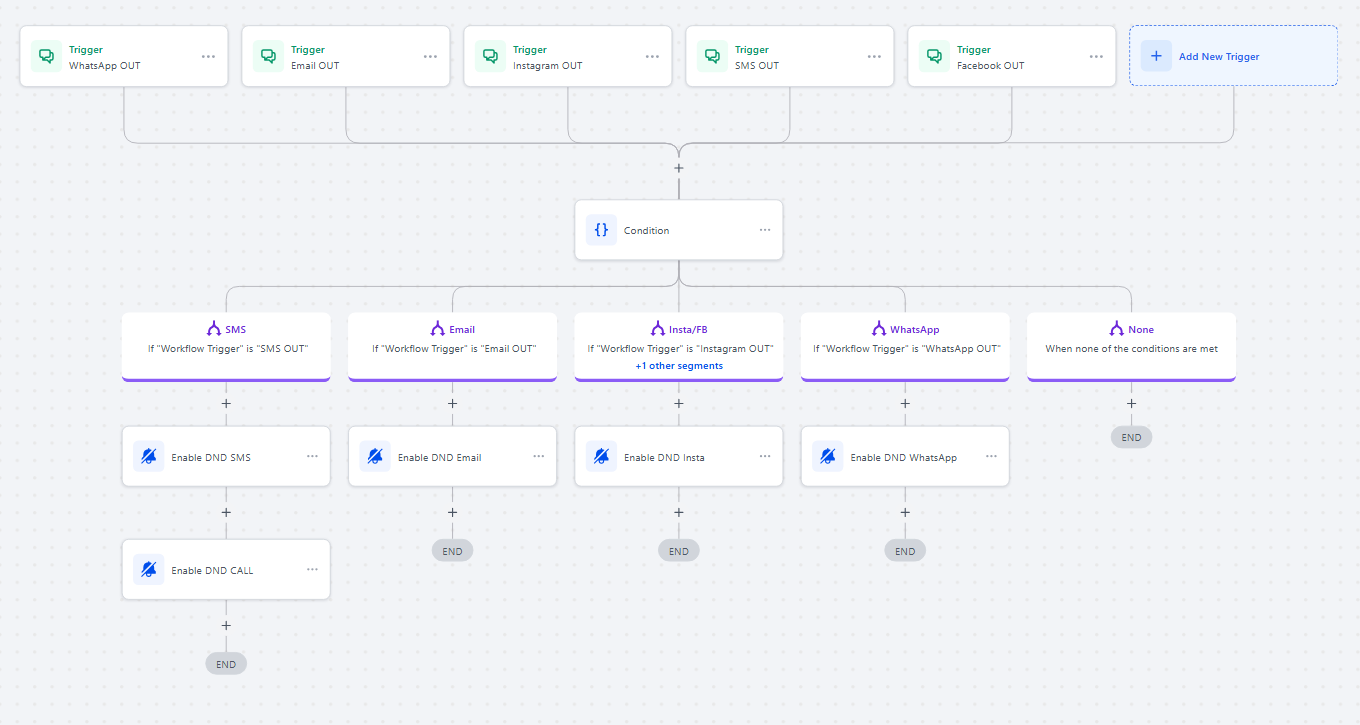Image resolution: width=1360 pixels, height=725 pixels.
Task: Open options menu for Enable DND CALL
Action: pyautogui.click(x=312, y=569)
